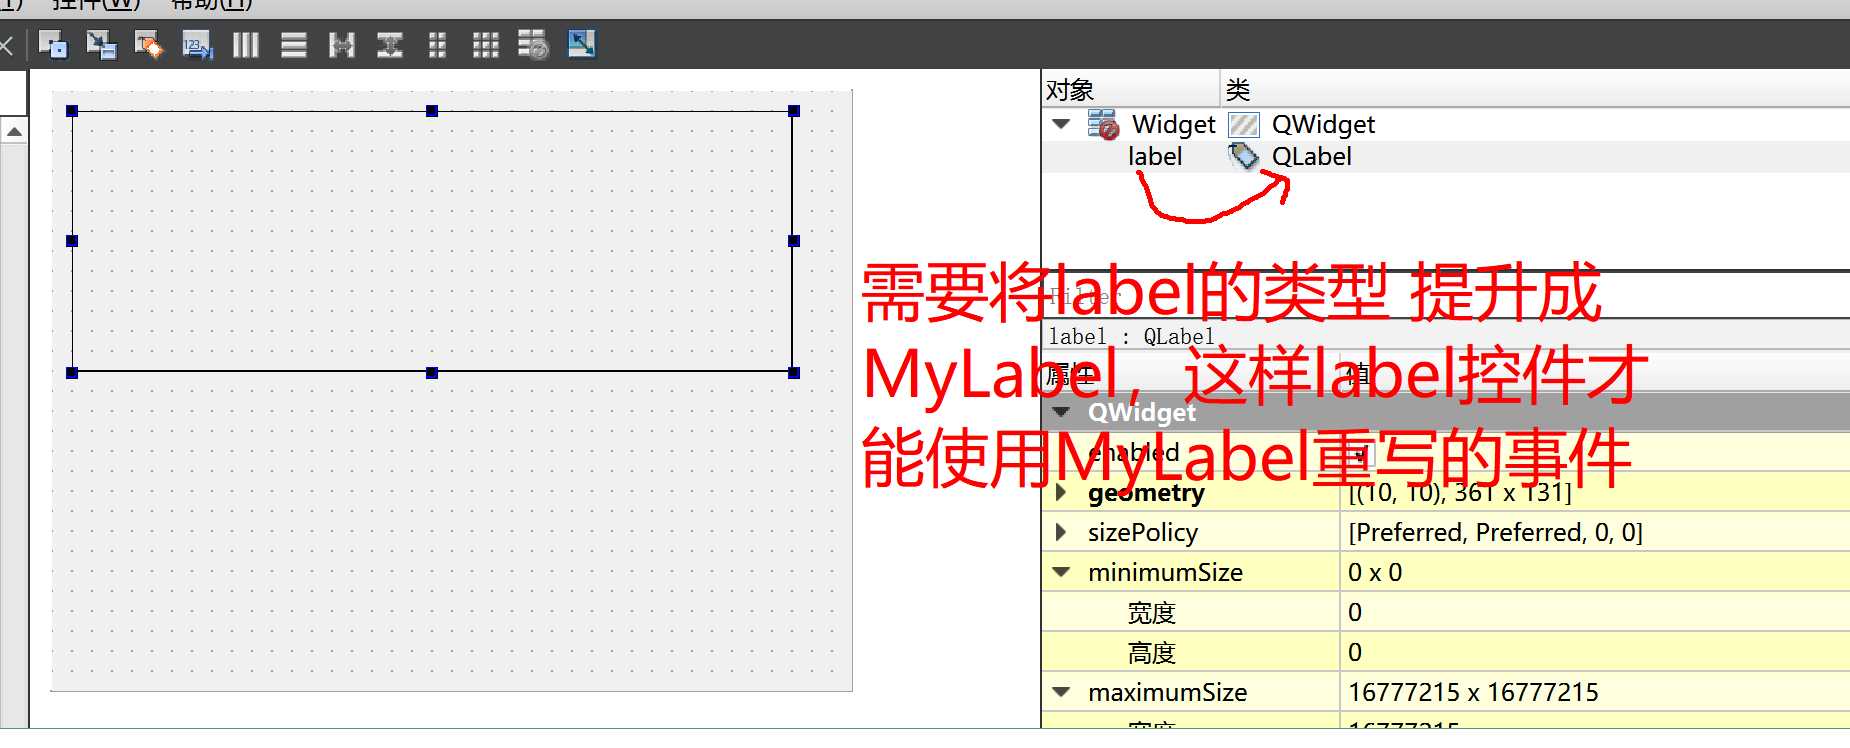The height and width of the screenshot is (748, 1850).
Task: Click the scroll-up arrow on the left panel
Action: pos(14,131)
